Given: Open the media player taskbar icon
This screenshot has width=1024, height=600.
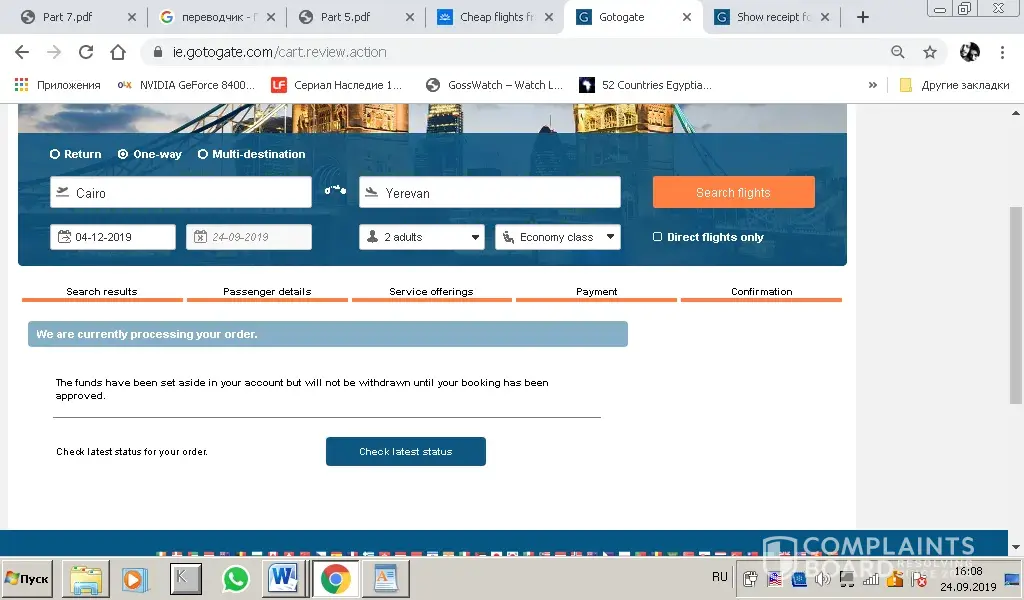Looking at the screenshot, I should (x=135, y=579).
